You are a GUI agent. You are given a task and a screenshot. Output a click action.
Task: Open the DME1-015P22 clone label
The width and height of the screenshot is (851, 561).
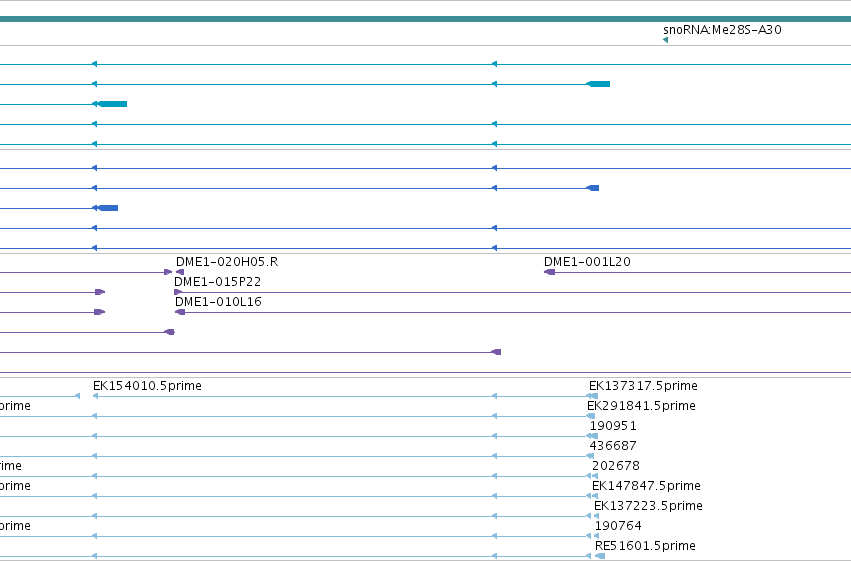pos(217,282)
